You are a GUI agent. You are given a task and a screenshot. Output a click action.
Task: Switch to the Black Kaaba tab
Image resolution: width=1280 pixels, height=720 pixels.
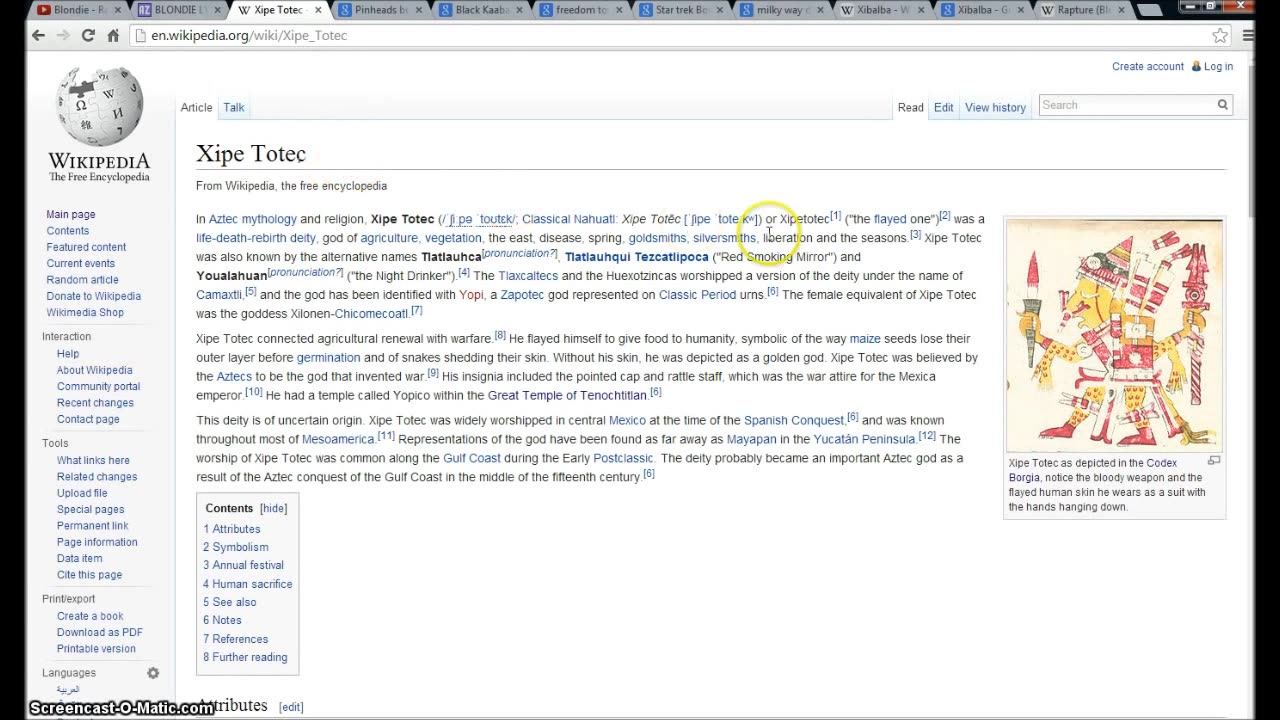pos(478,10)
